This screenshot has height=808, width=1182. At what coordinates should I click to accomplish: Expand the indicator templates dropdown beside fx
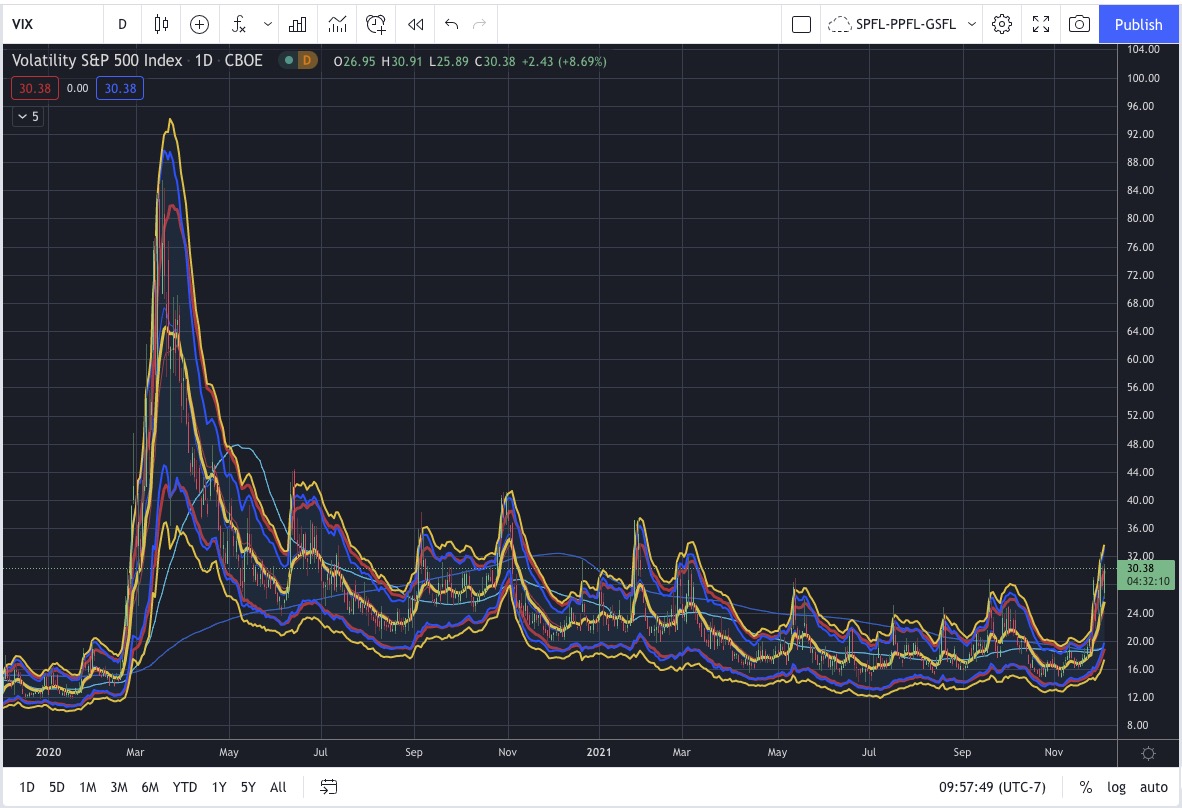267,24
